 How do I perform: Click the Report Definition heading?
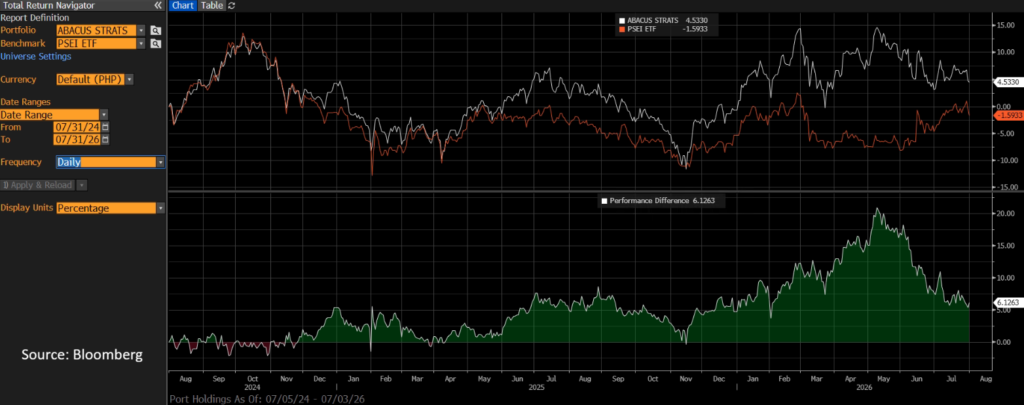coord(34,18)
